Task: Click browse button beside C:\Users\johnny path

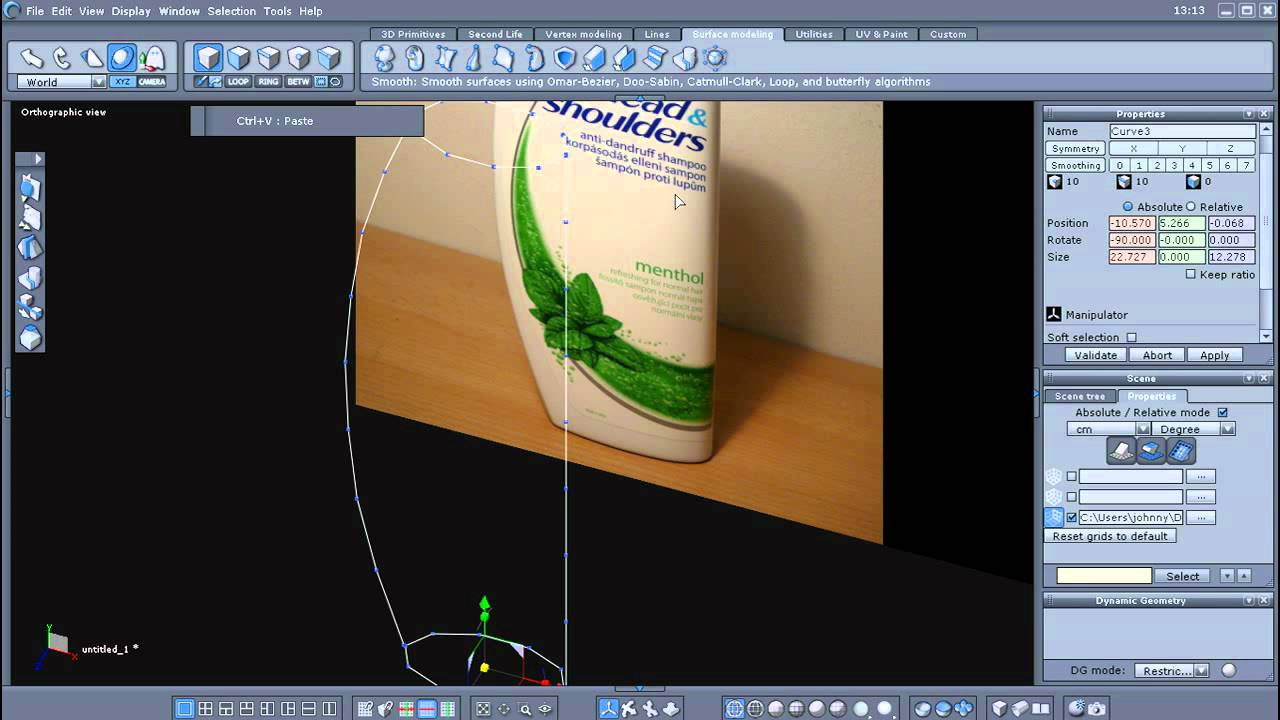Action: click(1200, 517)
